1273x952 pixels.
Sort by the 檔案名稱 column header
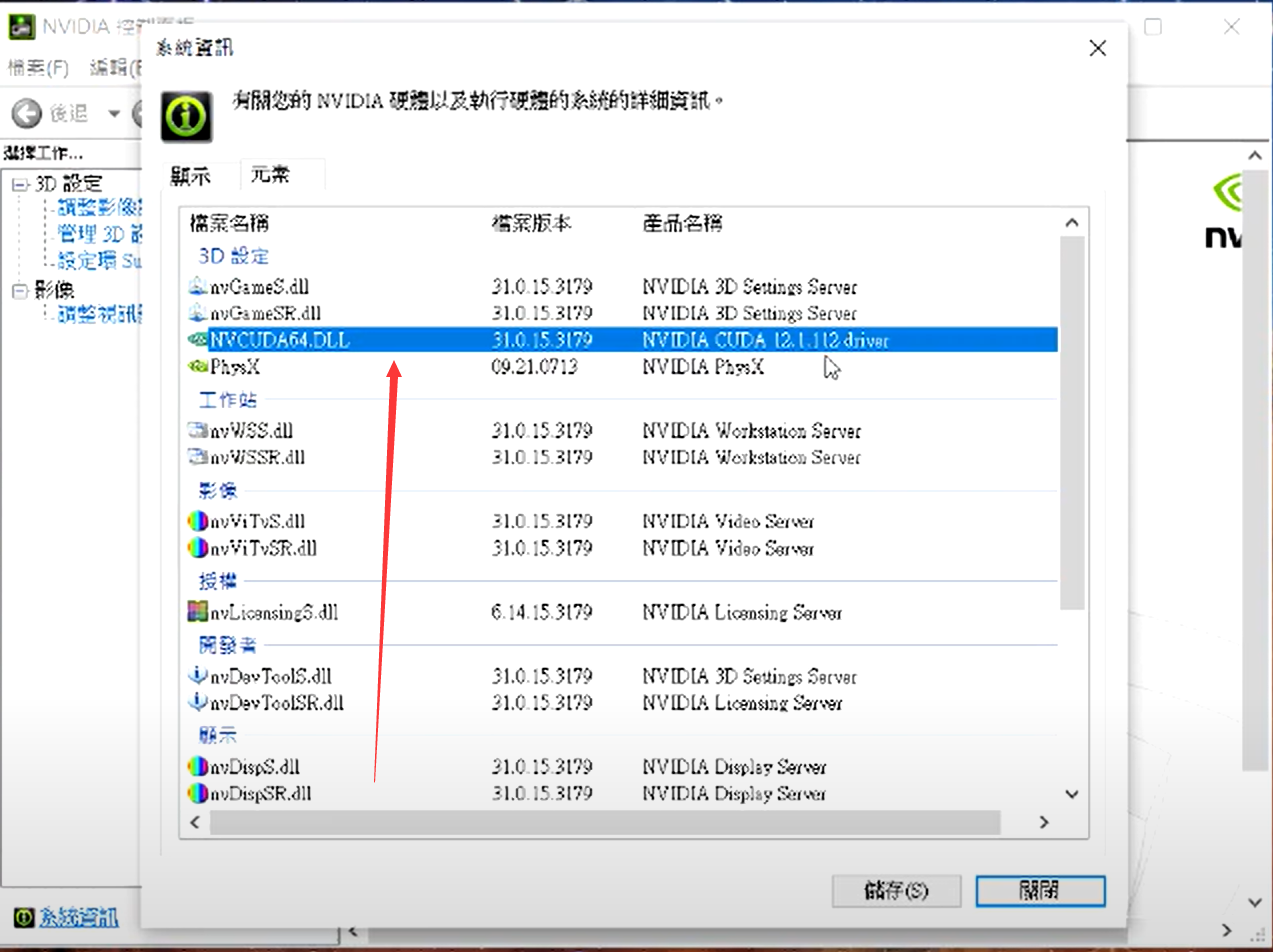pyautogui.click(x=230, y=223)
